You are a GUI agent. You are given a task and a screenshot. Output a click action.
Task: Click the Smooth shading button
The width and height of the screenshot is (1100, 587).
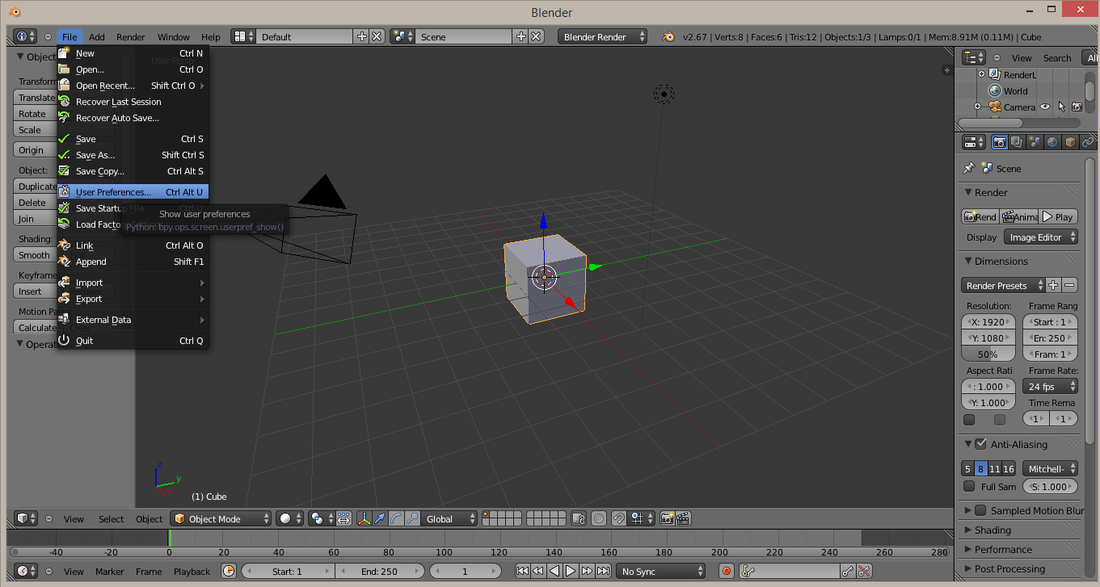pyautogui.click(x=35, y=255)
